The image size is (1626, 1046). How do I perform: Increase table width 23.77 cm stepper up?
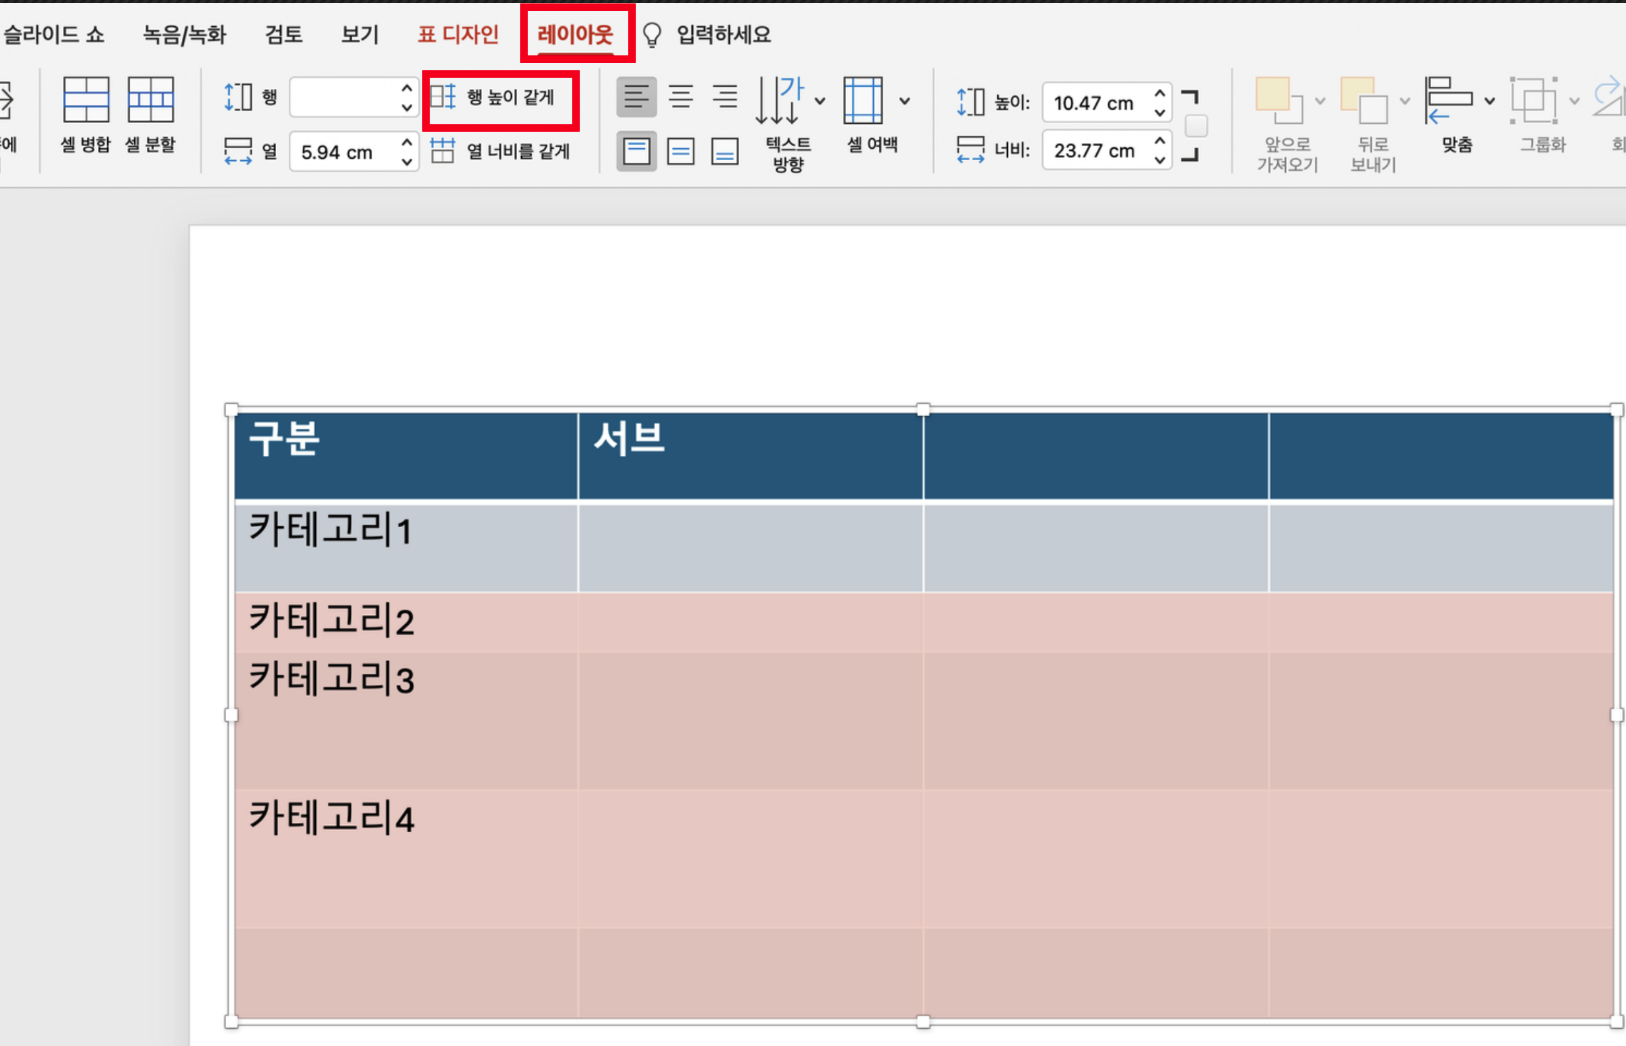tap(1160, 141)
